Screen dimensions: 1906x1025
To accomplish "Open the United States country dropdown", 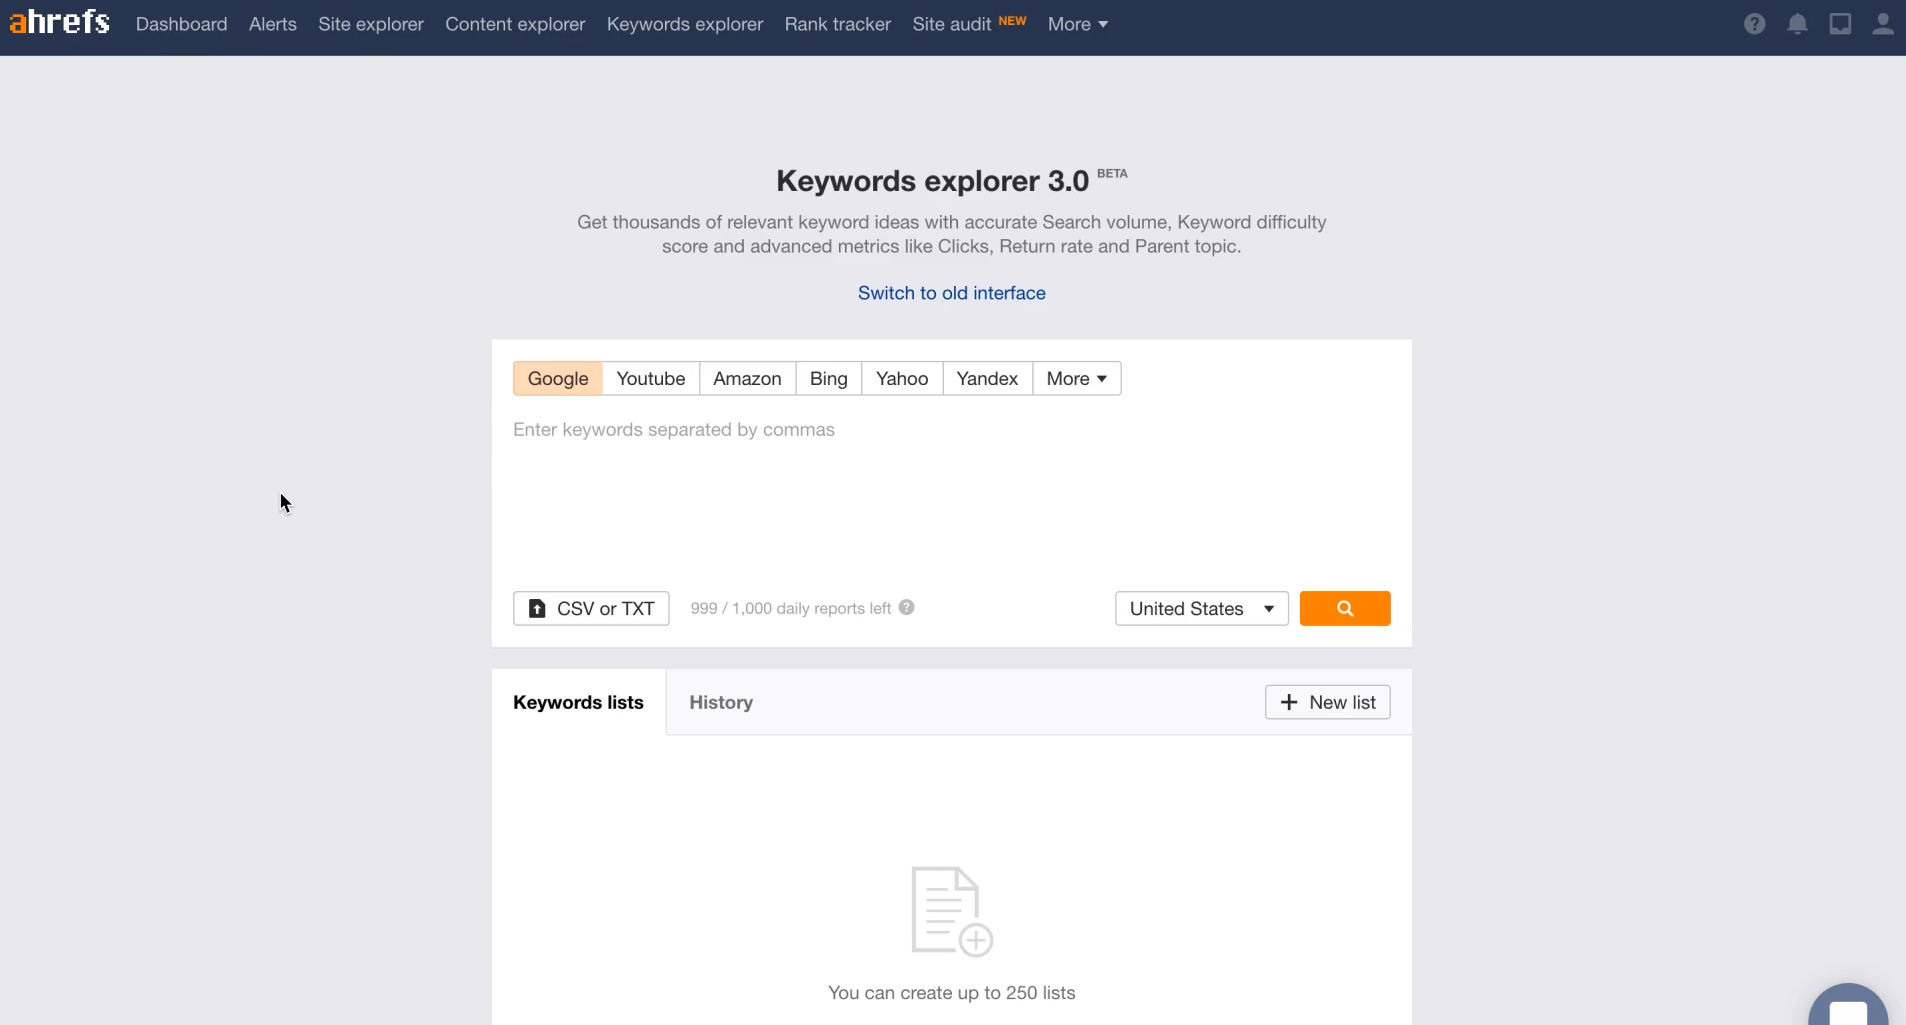I will pyautogui.click(x=1201, y=608).
